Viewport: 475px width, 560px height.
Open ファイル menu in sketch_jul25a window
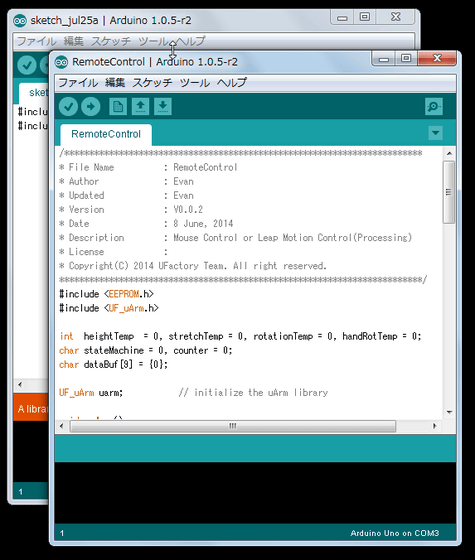tap(36, 41)
